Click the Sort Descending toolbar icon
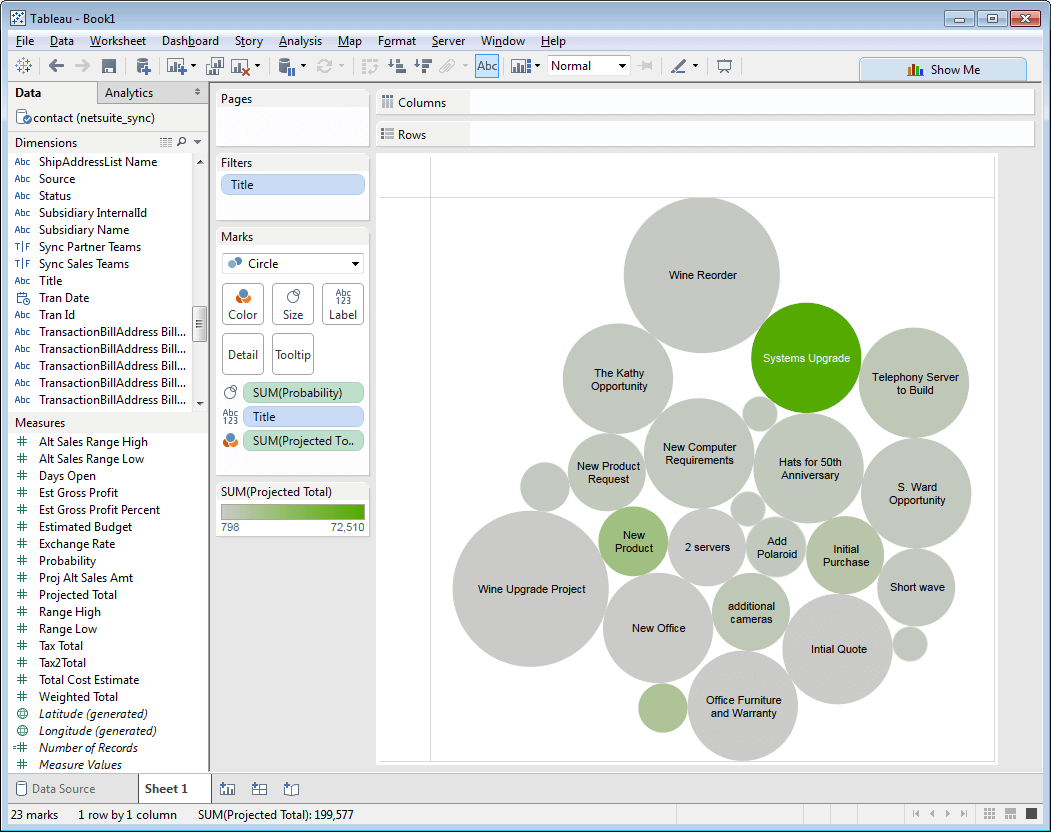 [422, 66]
